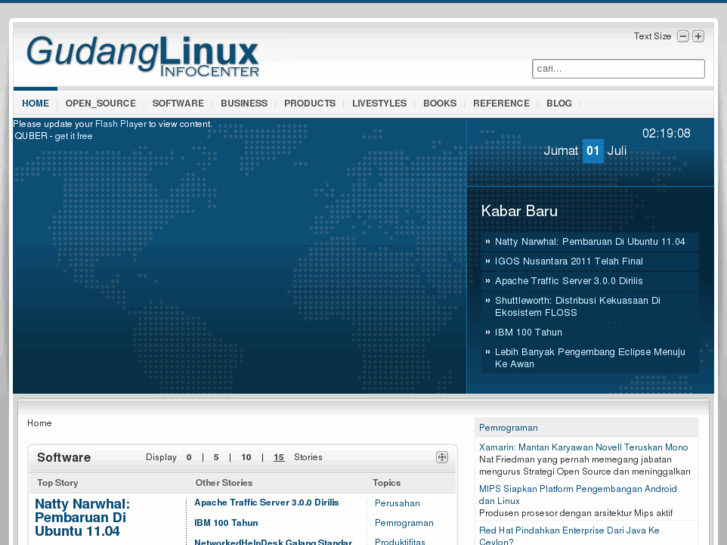
Task: Open Shuttleworth Distribusi Kekuasaan article
Action: [577, 307]
